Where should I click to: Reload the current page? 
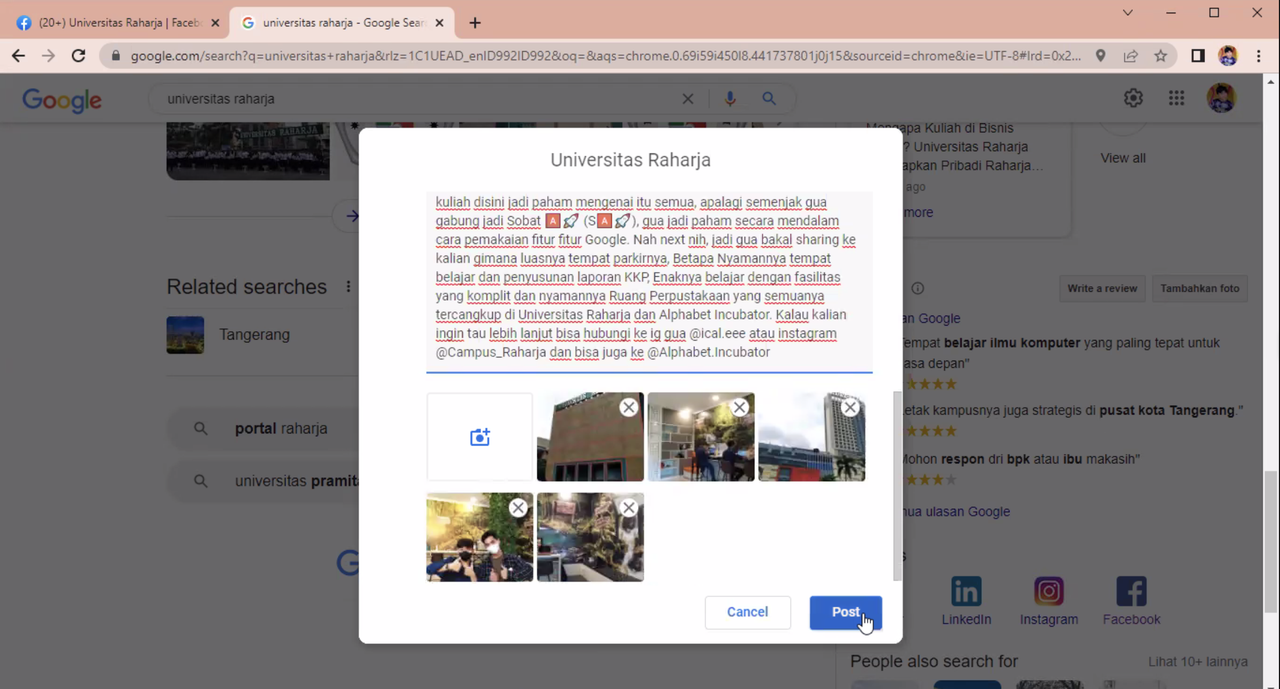click(78, 56)
